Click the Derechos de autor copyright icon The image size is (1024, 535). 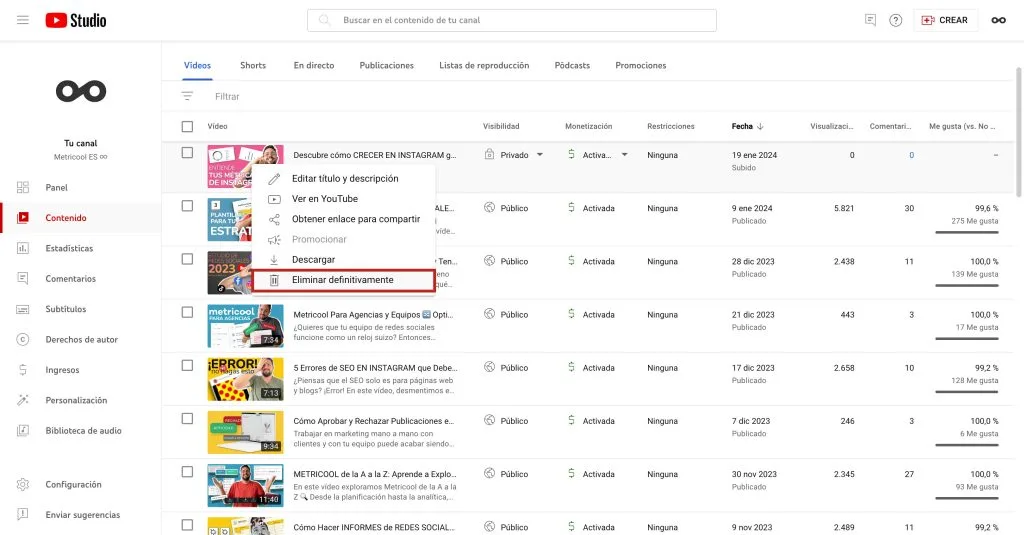point(23,339)
